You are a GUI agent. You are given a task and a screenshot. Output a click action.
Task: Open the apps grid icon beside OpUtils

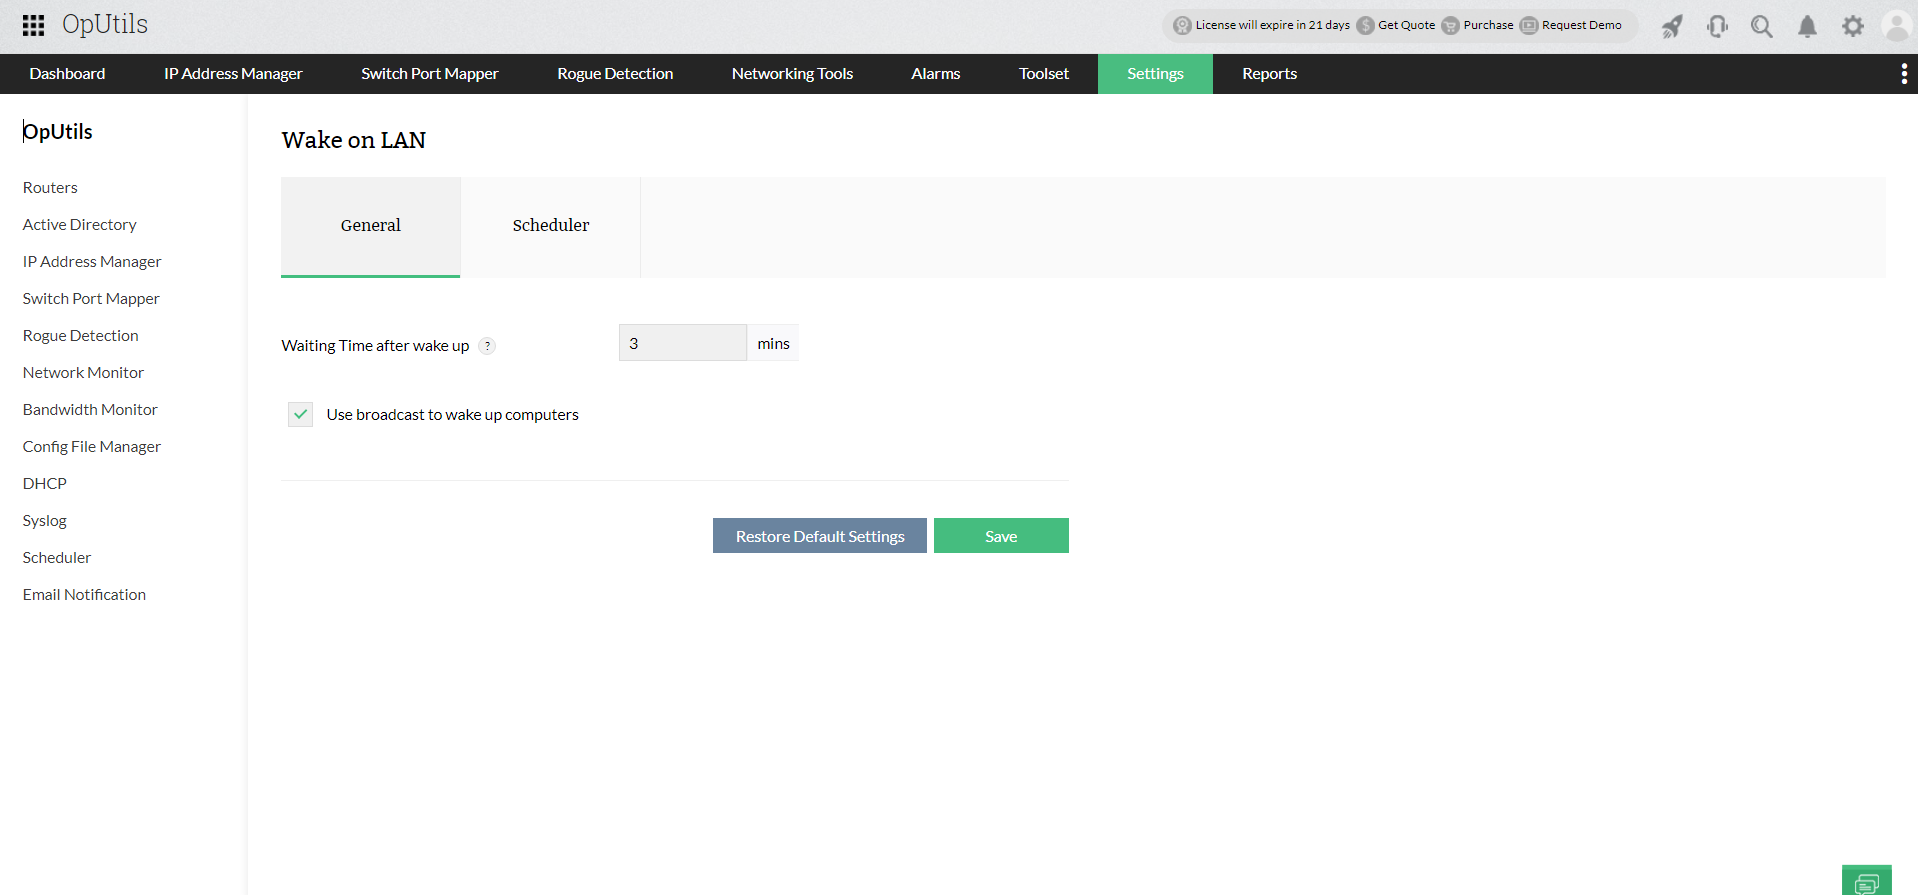click(x=33, y=25)
